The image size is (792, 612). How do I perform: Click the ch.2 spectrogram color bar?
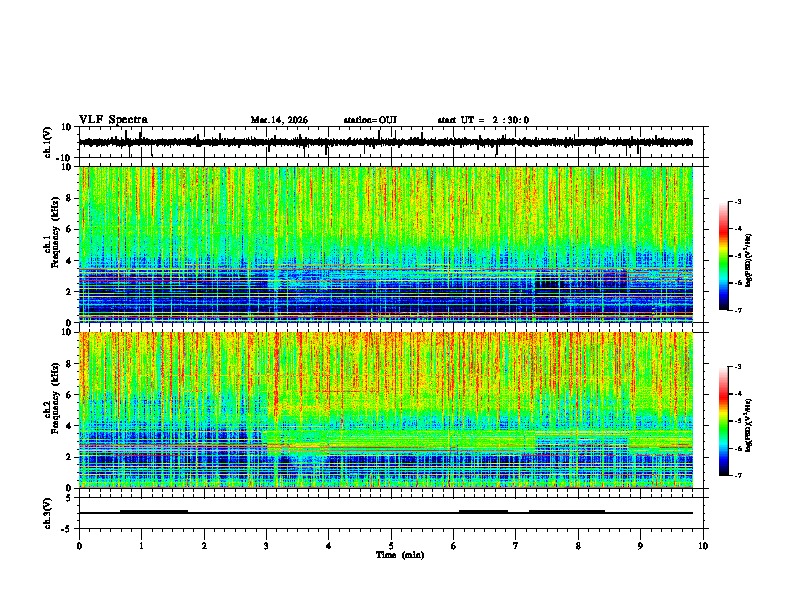723,421
